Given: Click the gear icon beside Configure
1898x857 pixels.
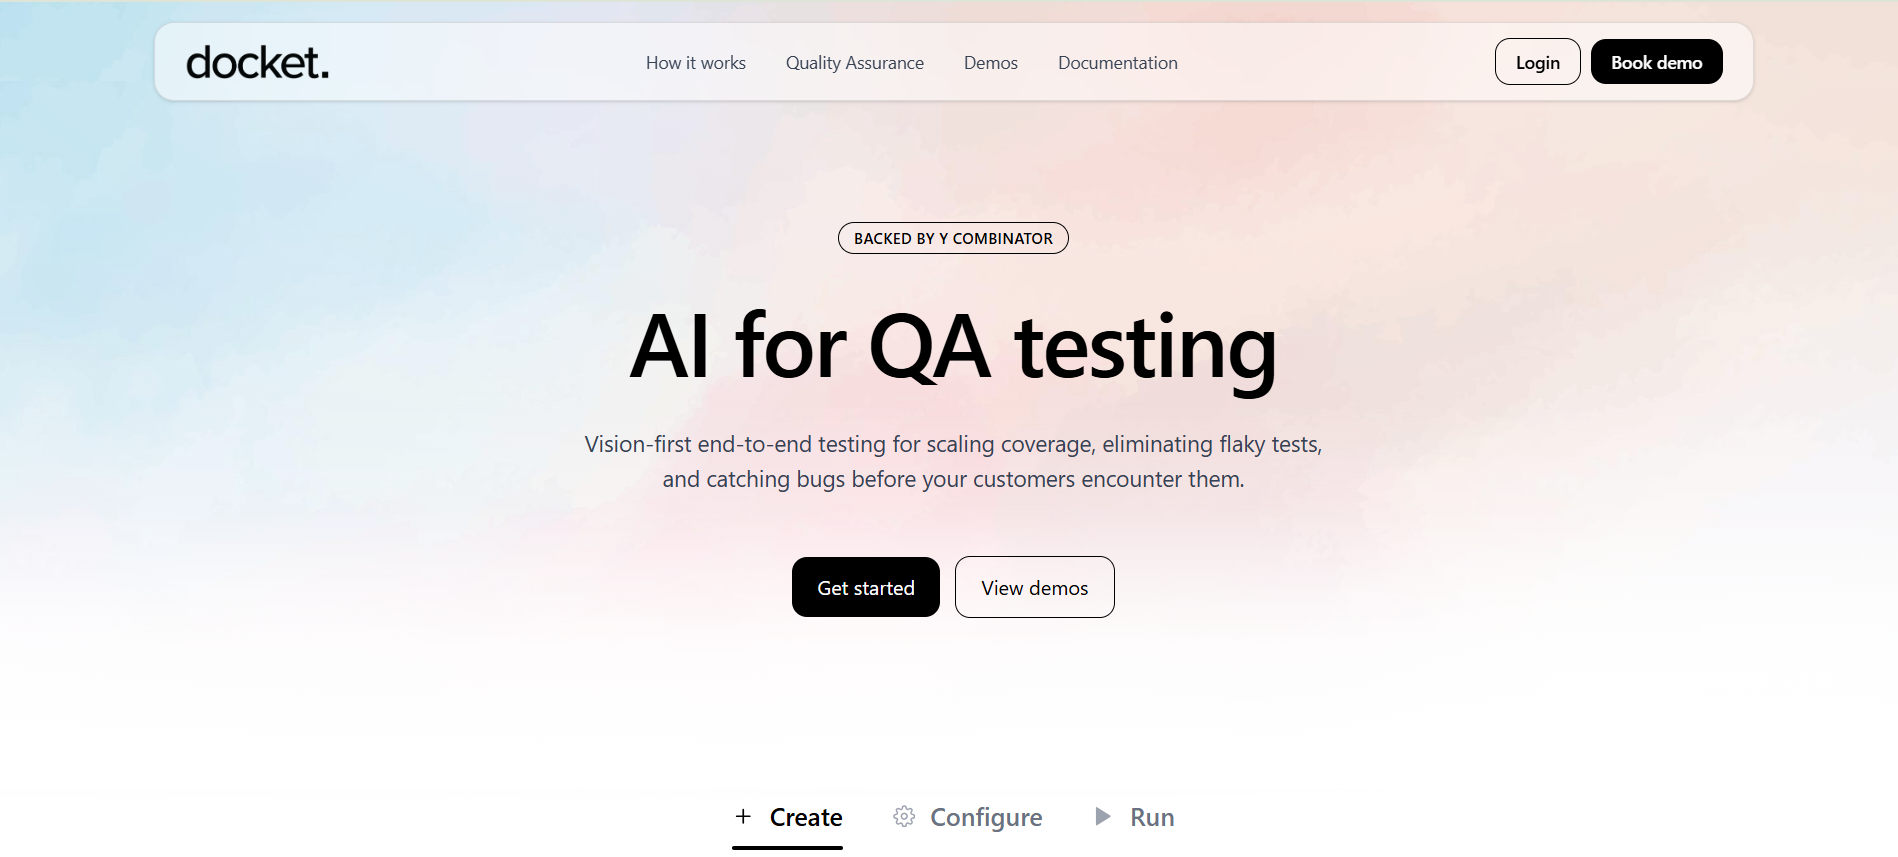Looking at the screenshot, I should (x=904, y=816).
